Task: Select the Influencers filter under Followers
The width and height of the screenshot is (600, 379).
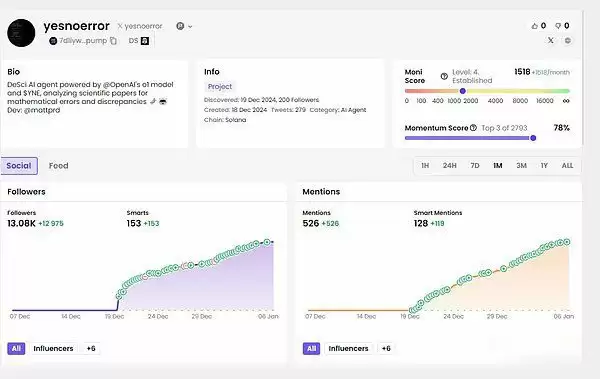Action: (53, 348)
